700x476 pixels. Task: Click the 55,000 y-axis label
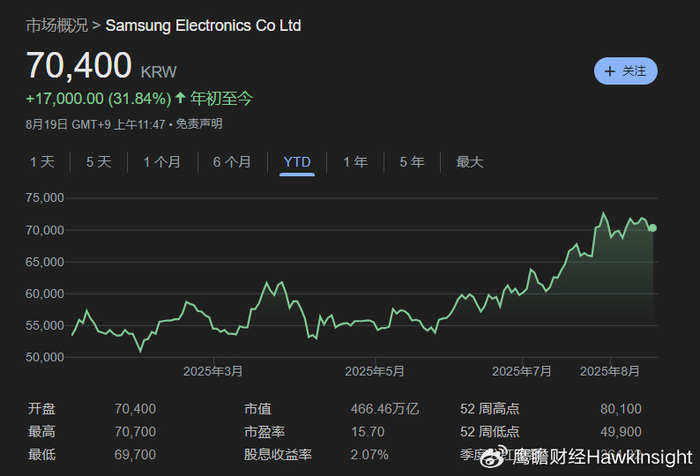tap(45, 326)
